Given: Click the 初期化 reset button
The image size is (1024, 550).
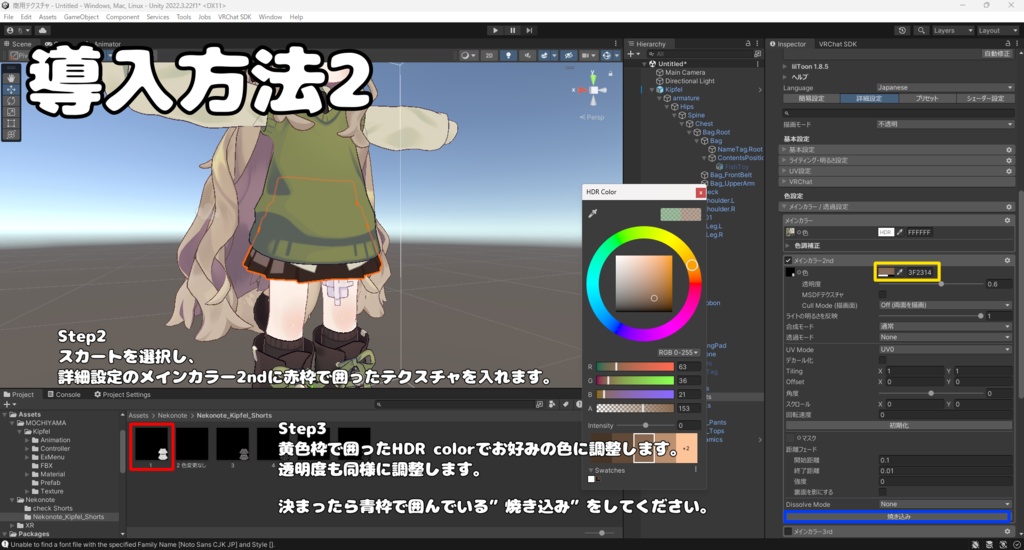Looking at the screenshot, I should 898,425.
